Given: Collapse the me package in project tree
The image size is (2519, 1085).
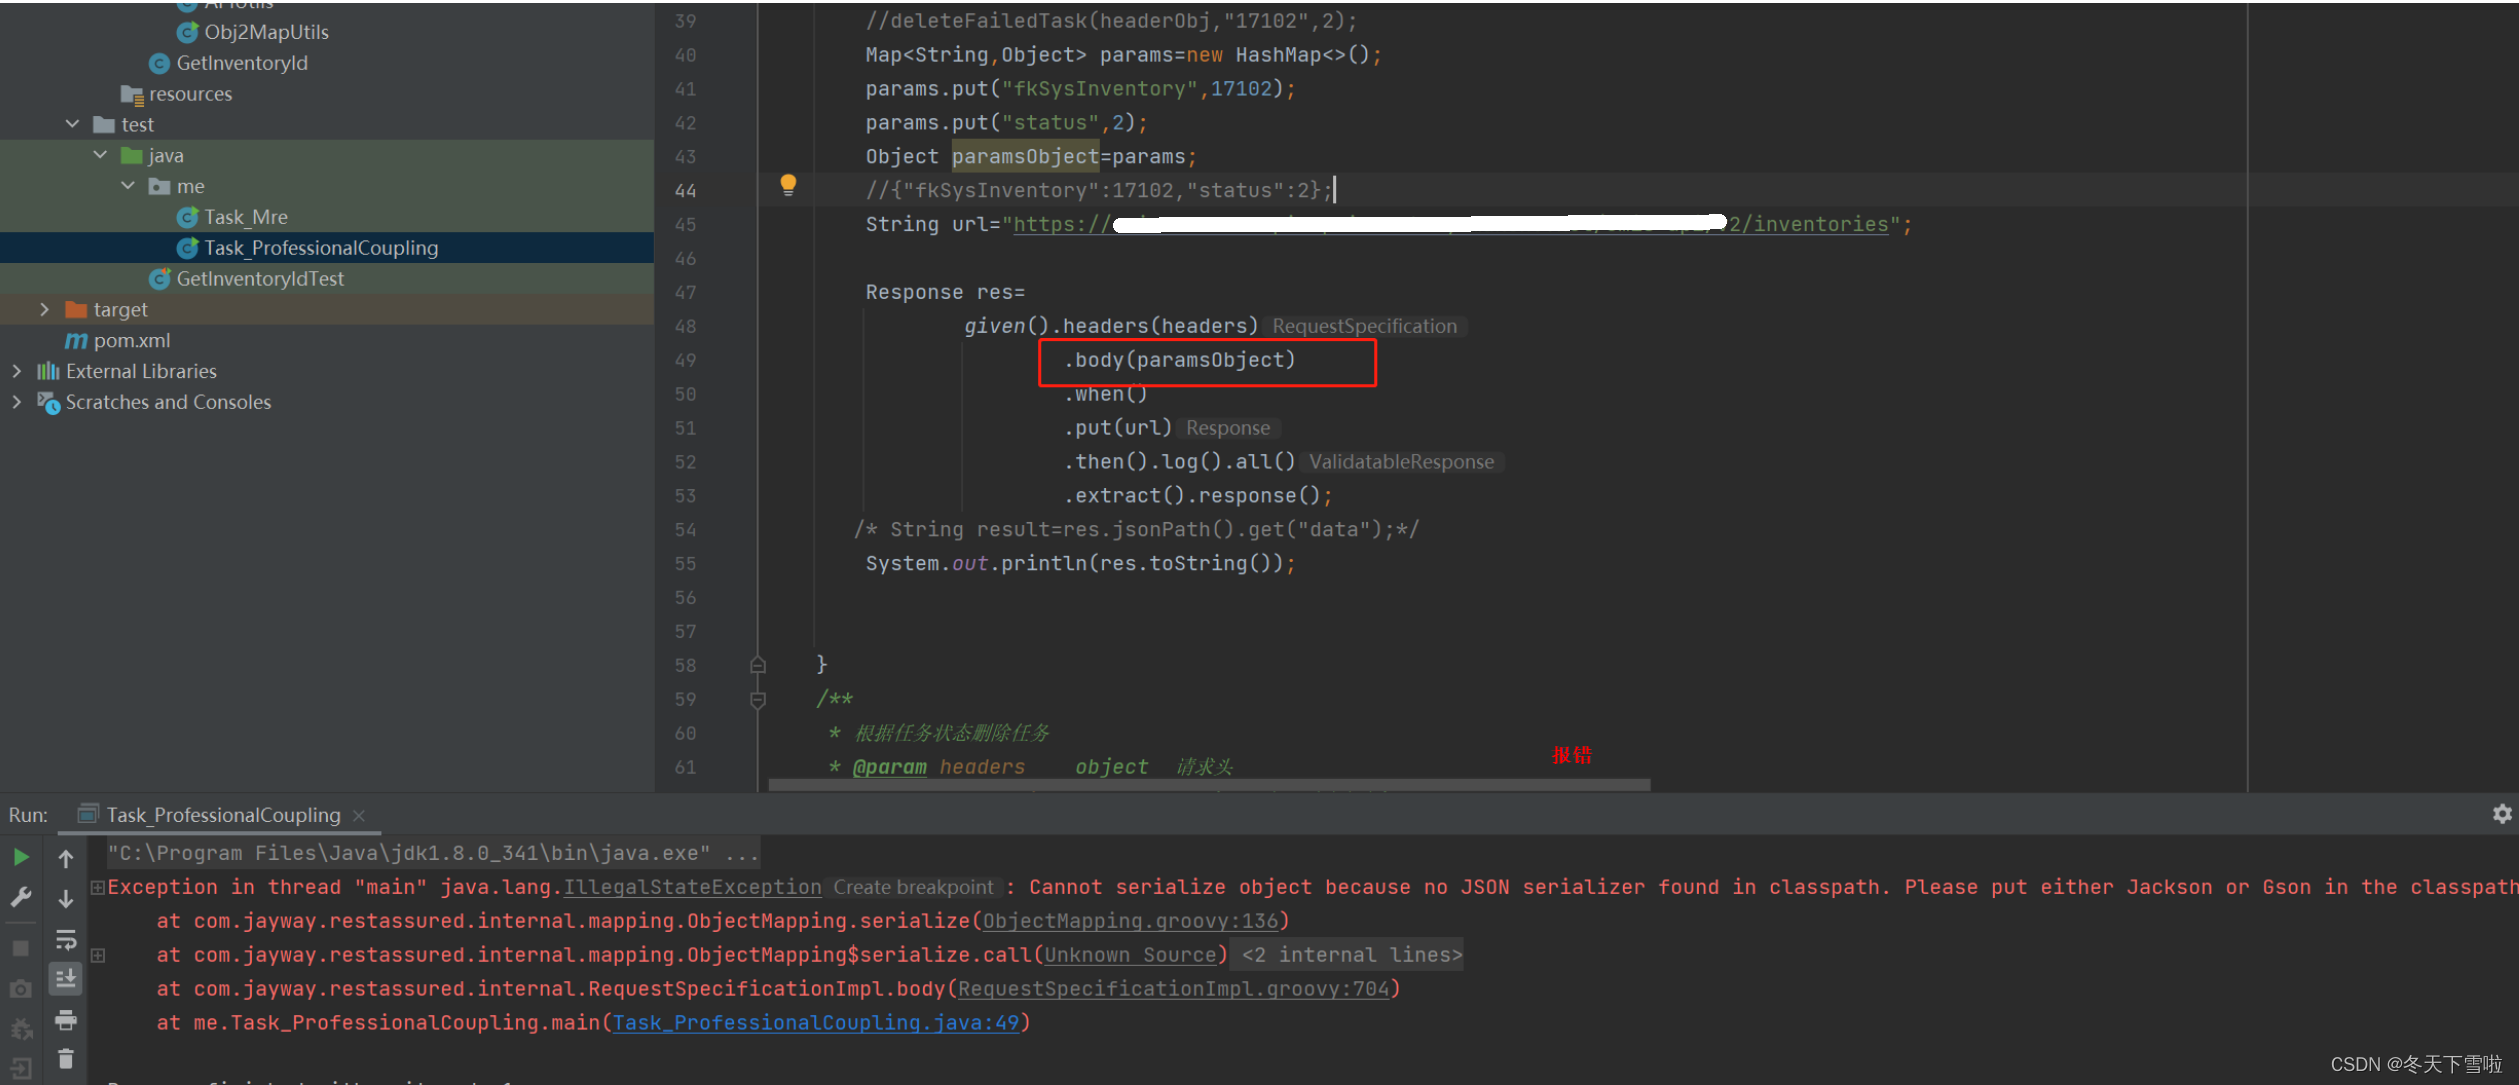Looking at the screenshot, I should click(x=127, y=186).
